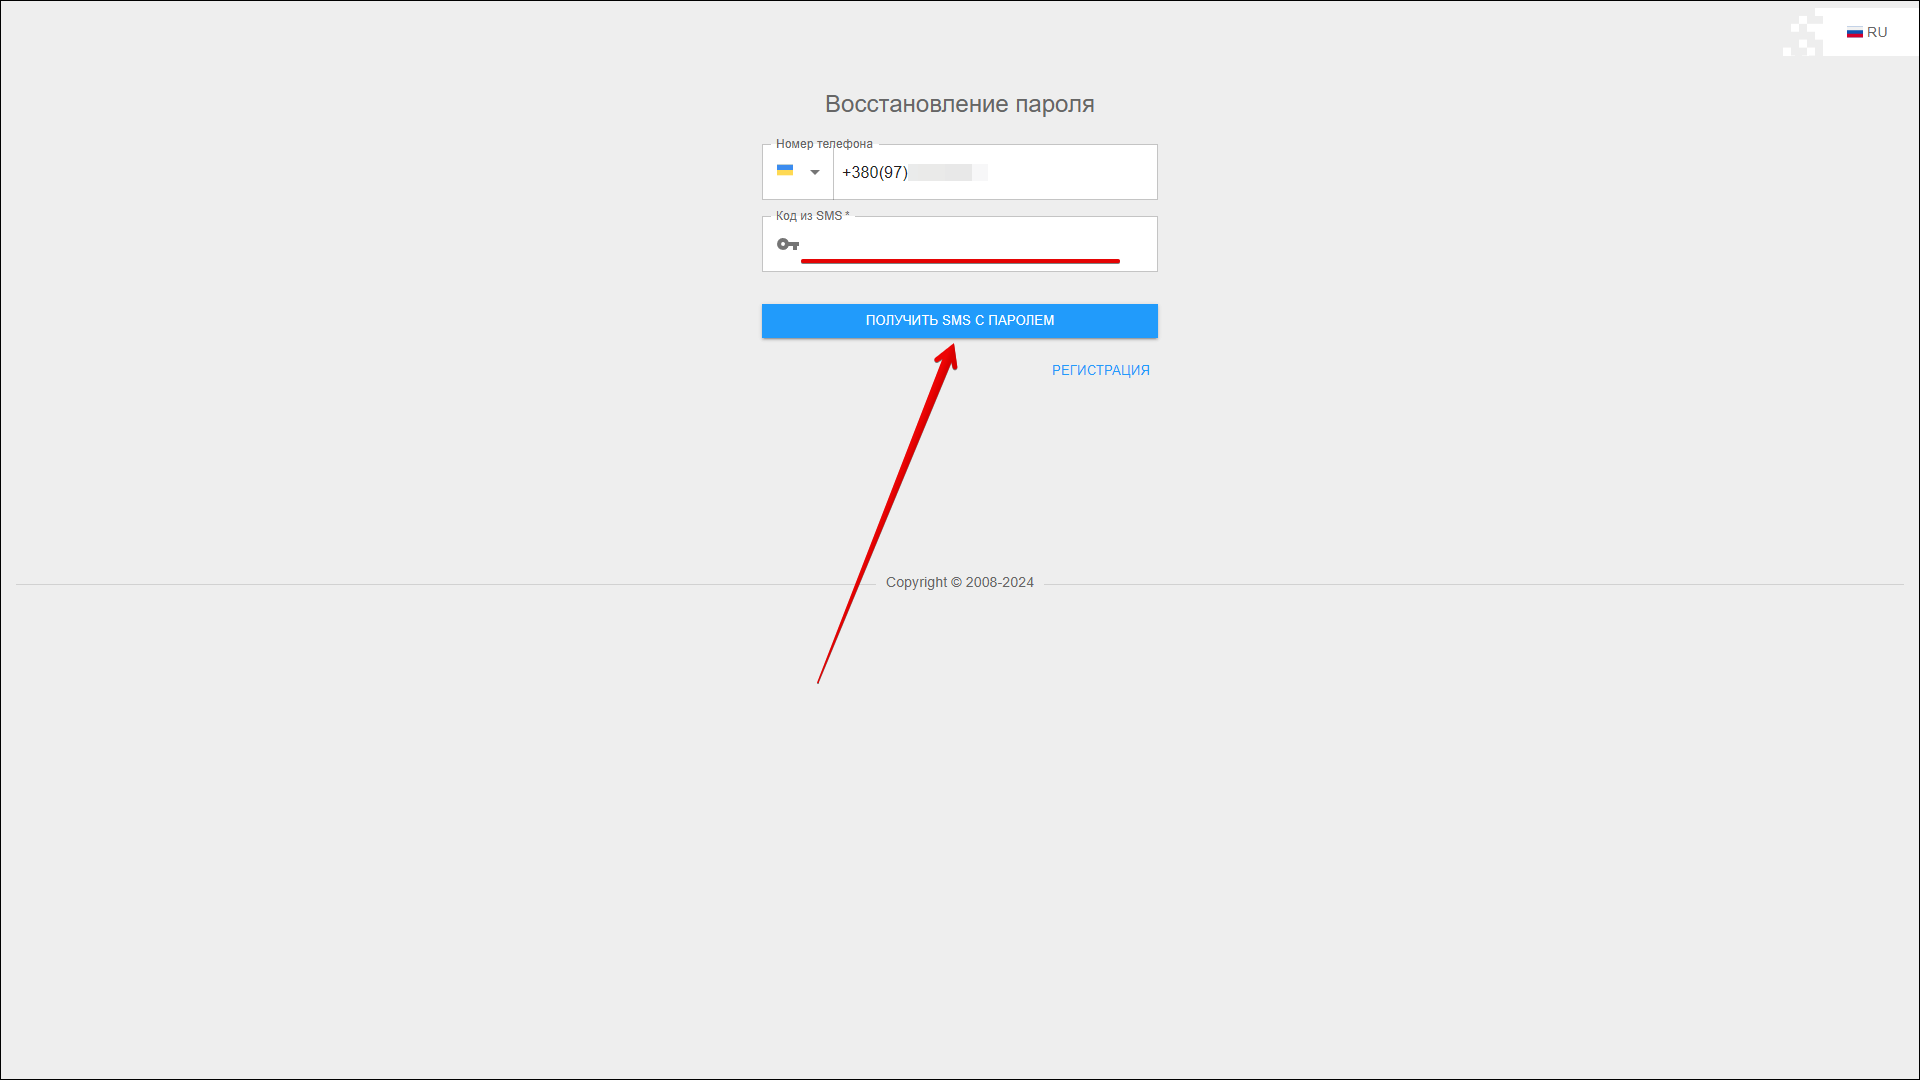
Task: Click the Восстановление пароля heading
Action: 959,104
